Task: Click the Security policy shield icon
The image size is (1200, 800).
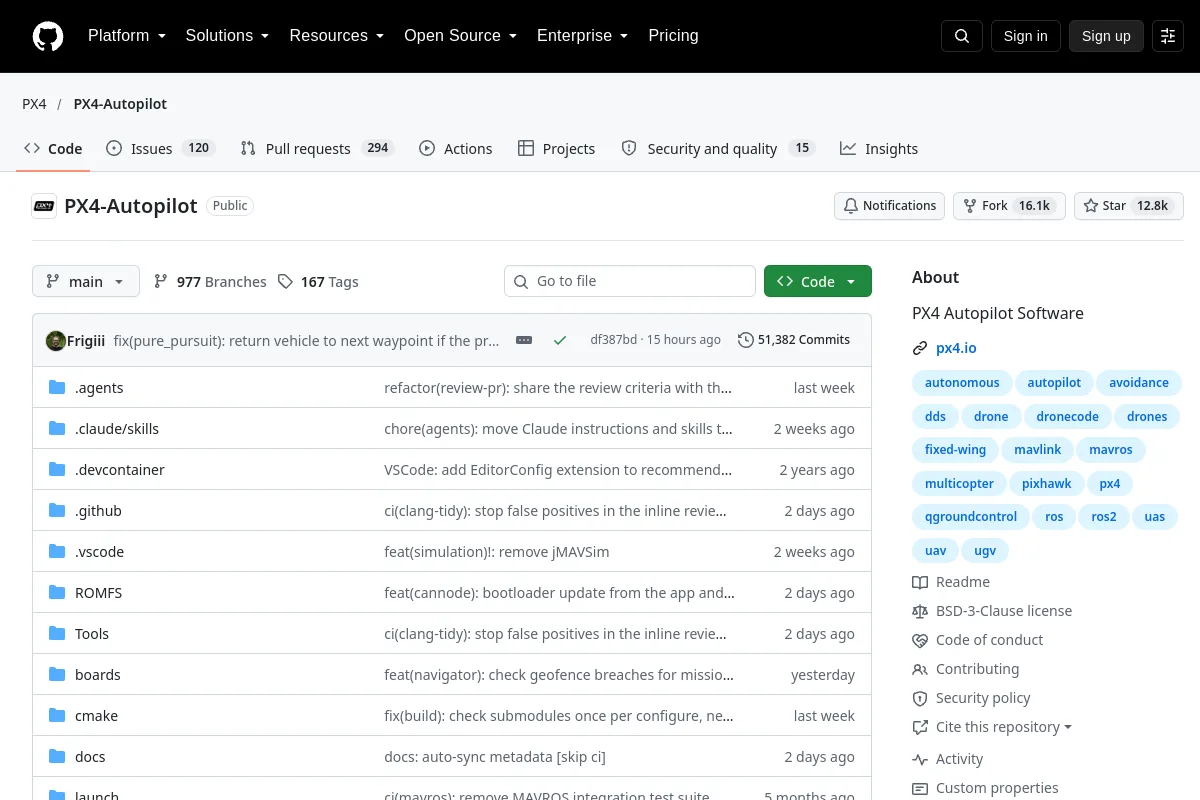Action: (x=920, y=698)
